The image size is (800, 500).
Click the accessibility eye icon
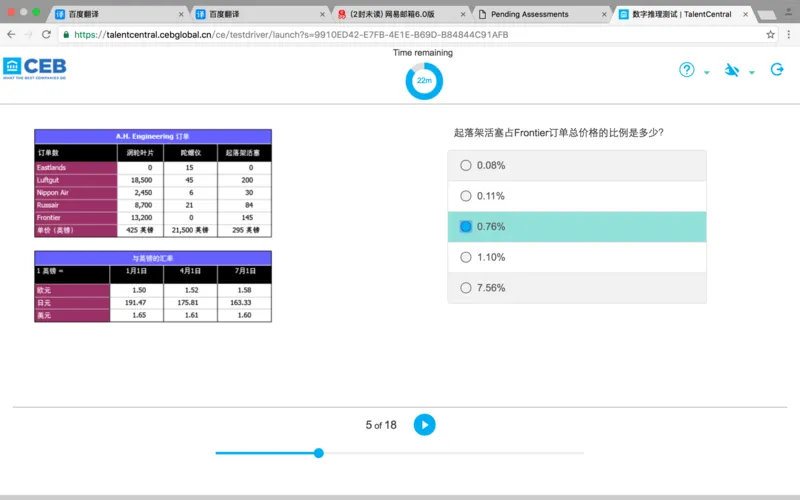tap(732, 70)
